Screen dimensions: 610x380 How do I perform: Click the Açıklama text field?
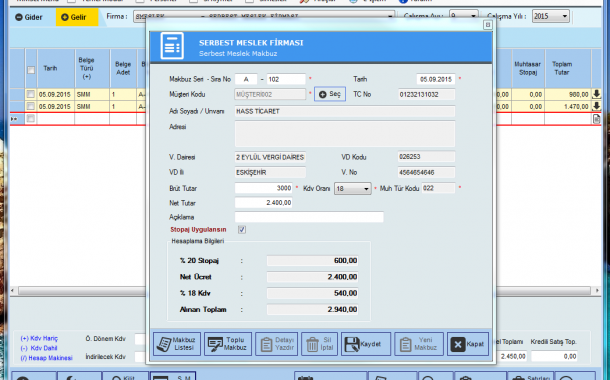[309, 217]
